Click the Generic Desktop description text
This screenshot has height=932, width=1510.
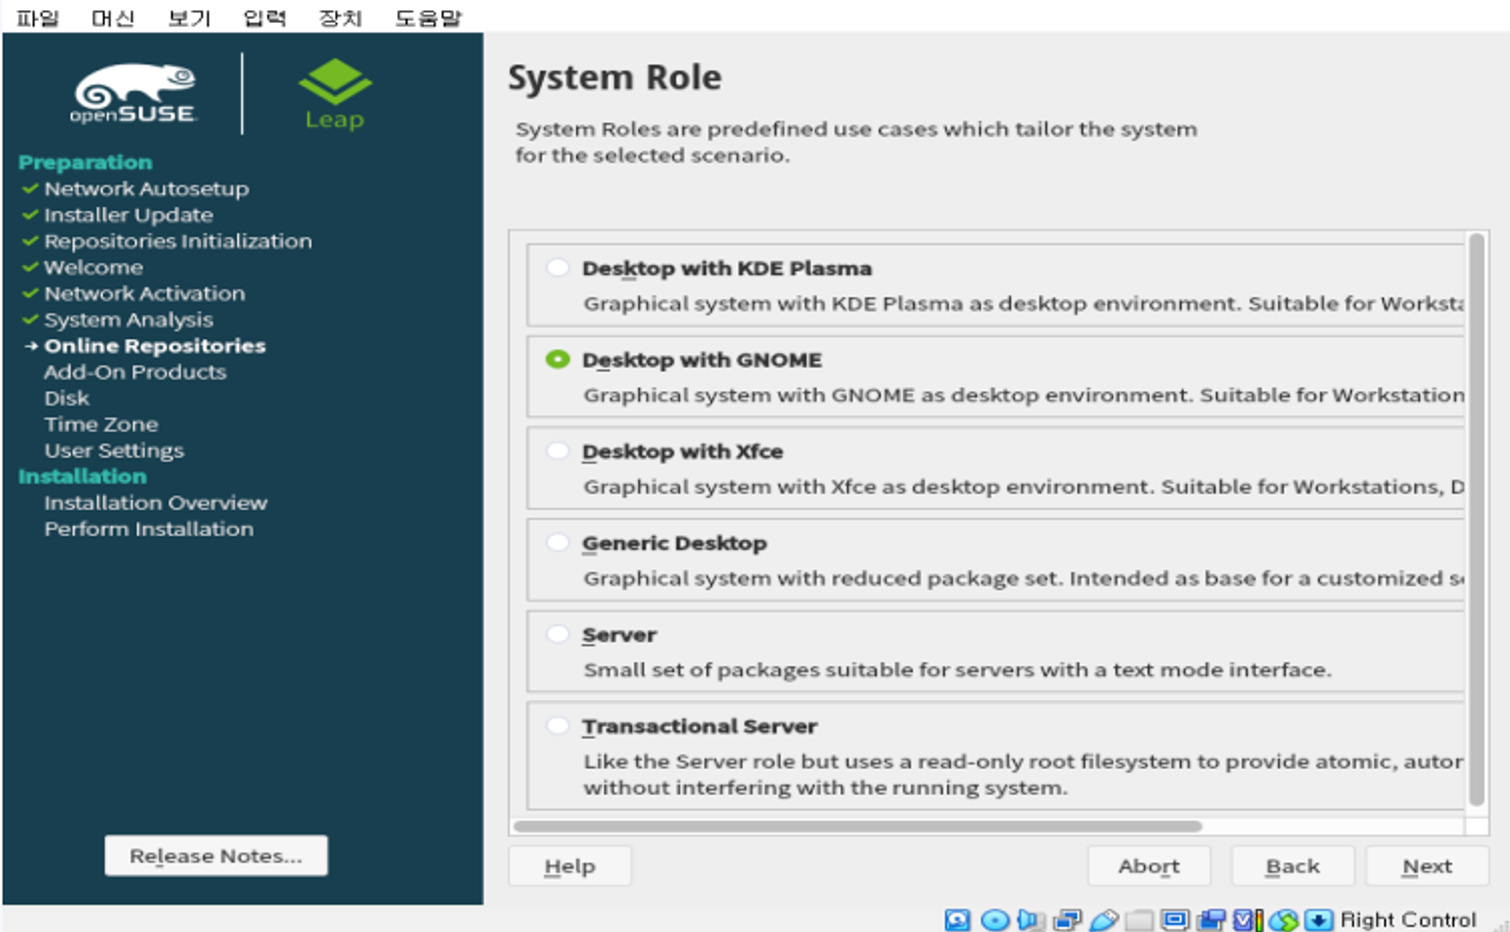coord(1023,578)
